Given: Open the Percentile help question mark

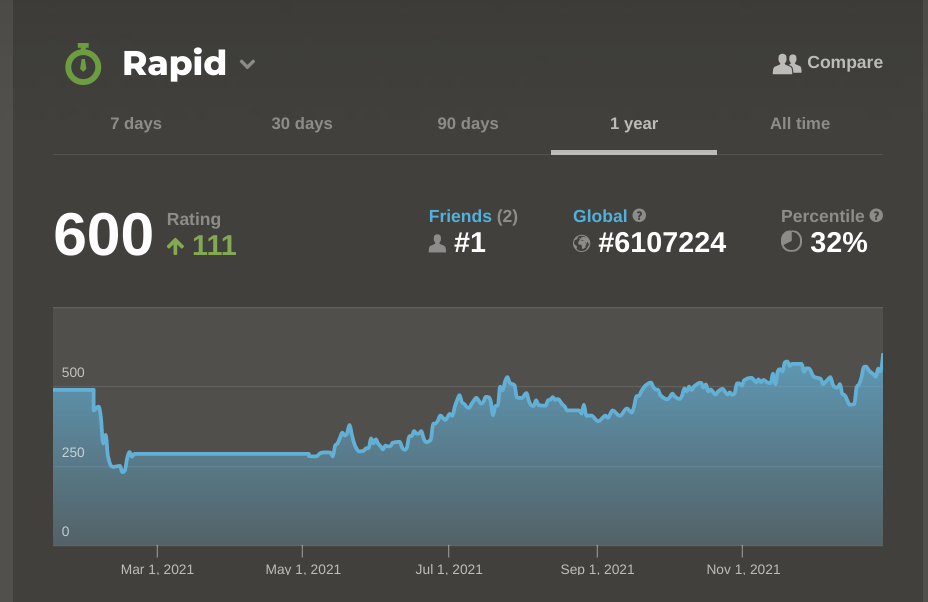Looking at the screenshot, I should point(876,216).
